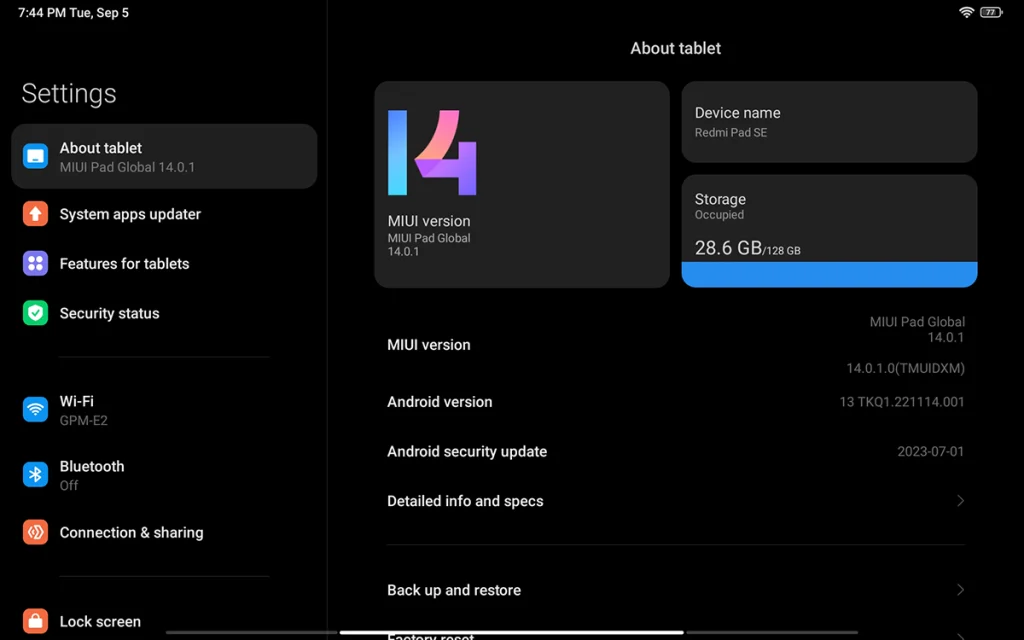Check the battery indicator in status bar
The height and width of the screenshot is (640, 1024).
coord(991,12)
